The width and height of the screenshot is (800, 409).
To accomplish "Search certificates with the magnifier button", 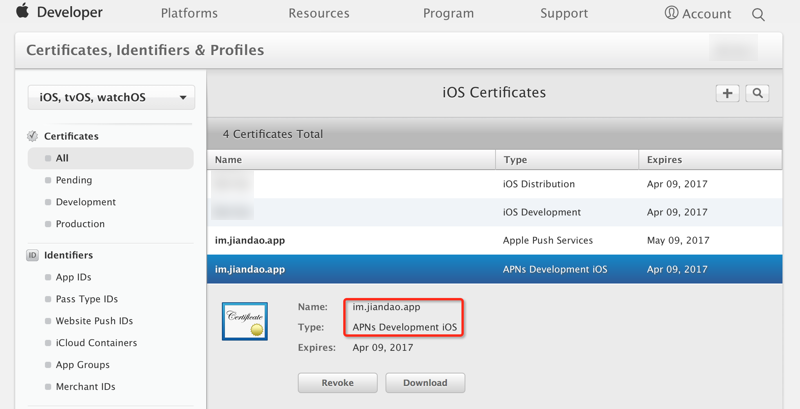I will 758,93.
